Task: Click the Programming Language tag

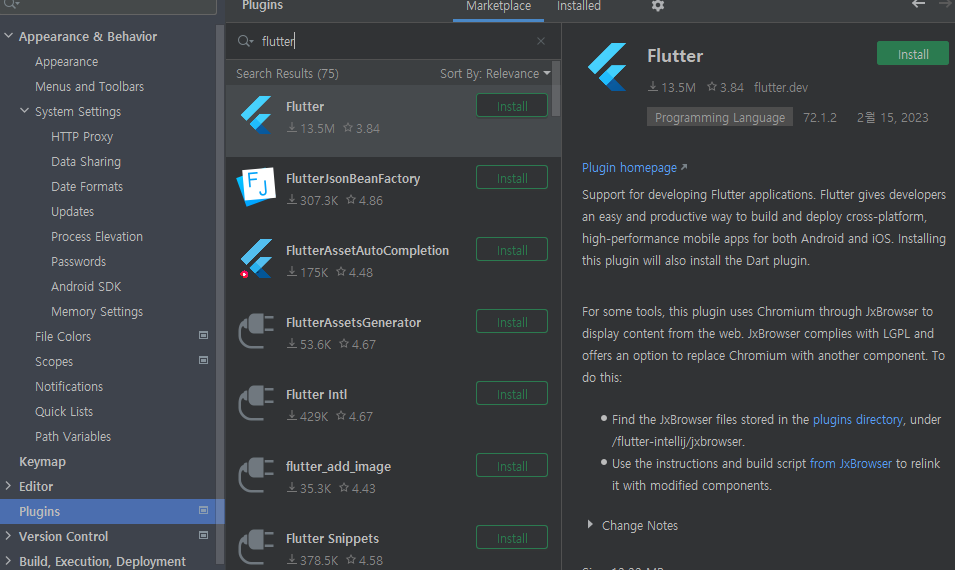Action: (x=719, y=118)
